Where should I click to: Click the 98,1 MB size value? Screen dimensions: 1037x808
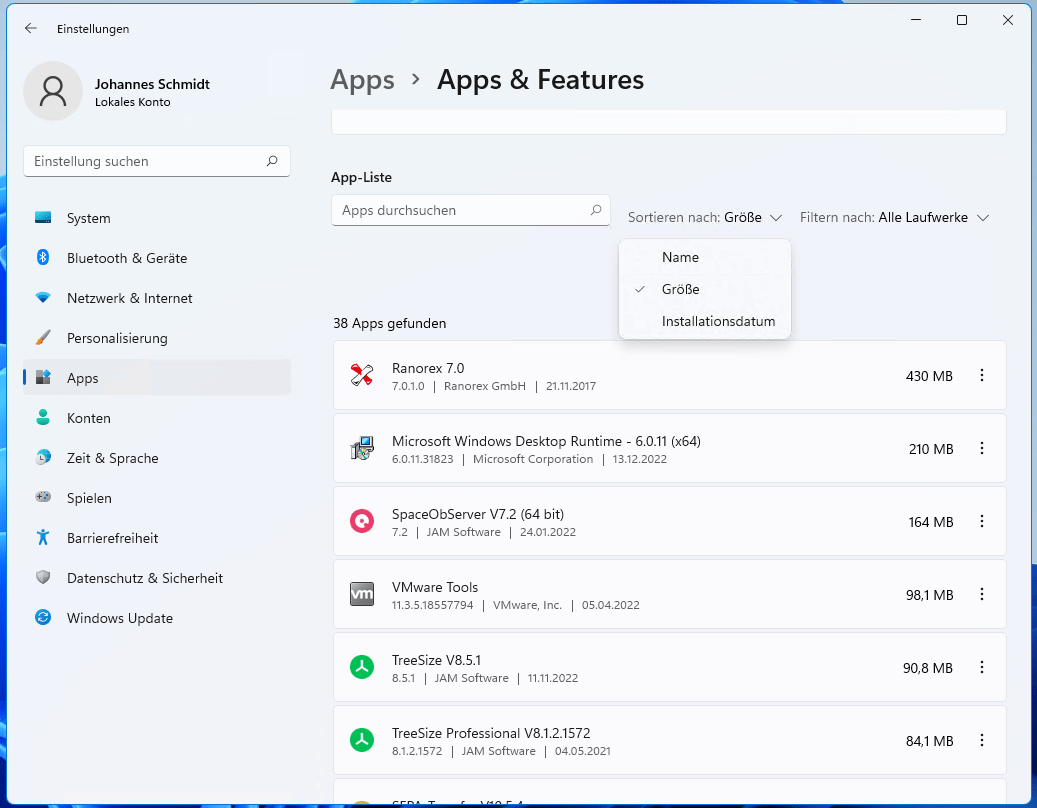click(930, 595)
